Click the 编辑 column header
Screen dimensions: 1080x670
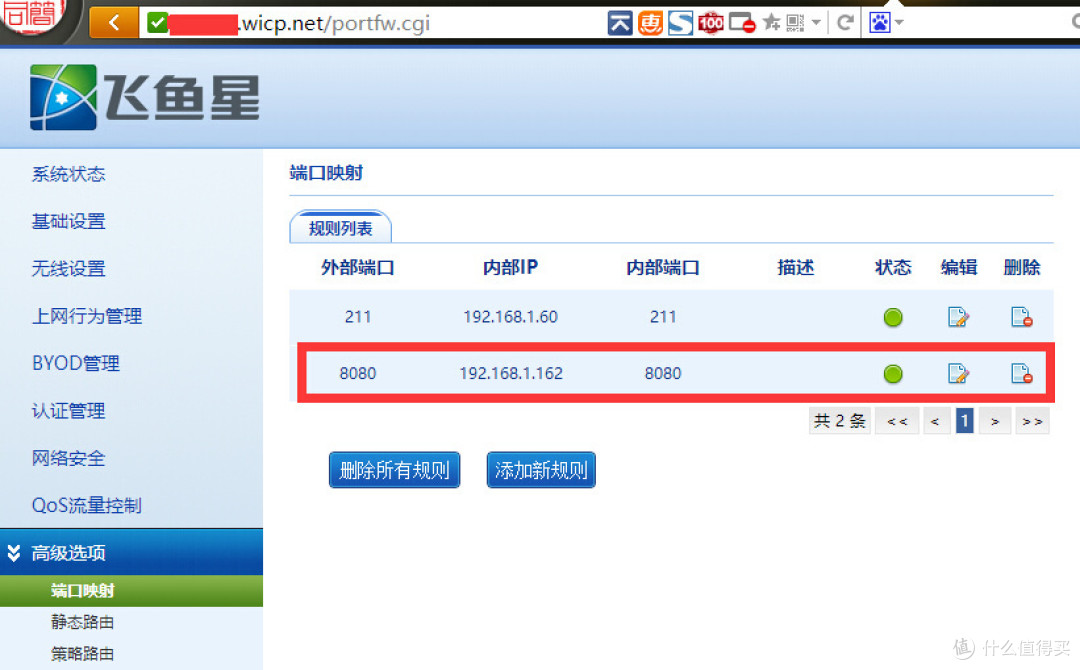pyautogui.click(x=959, y=267)
